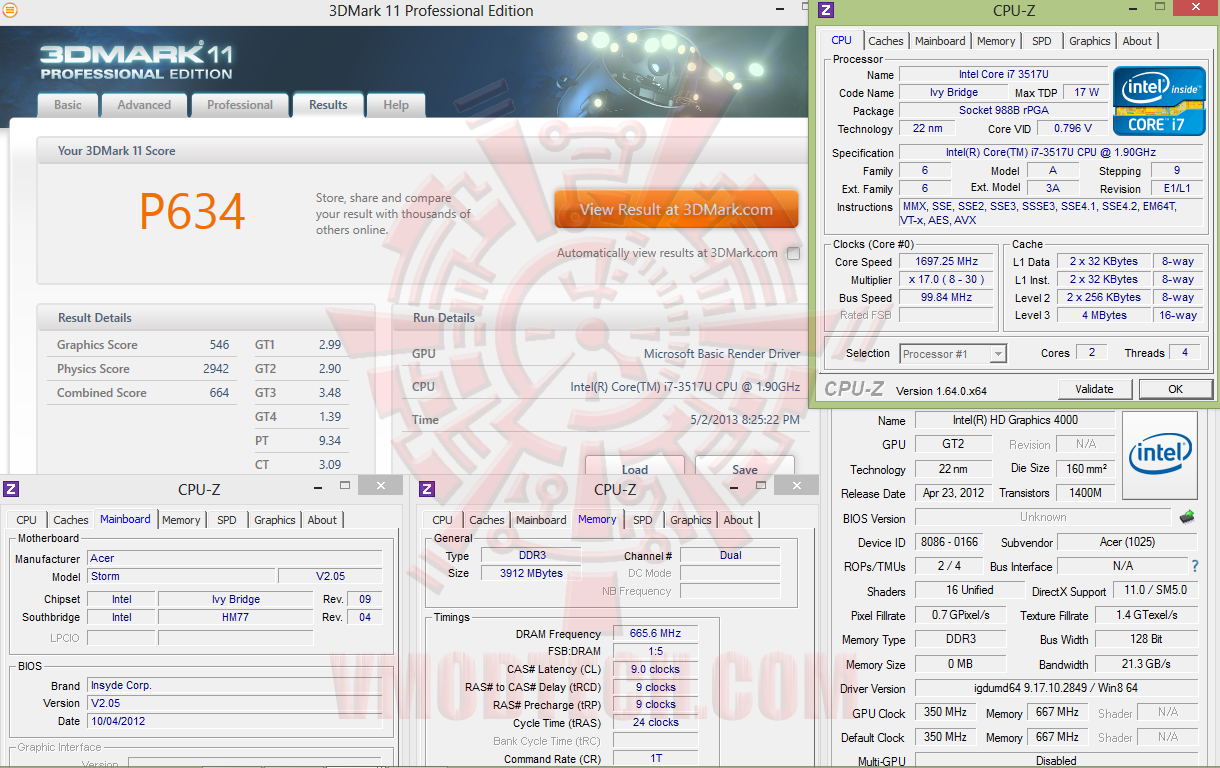The image size is (1220, 768).
Task: Switch to CPU tab in CPU-Z Mainboard window
Action: [x=27, y=520]
